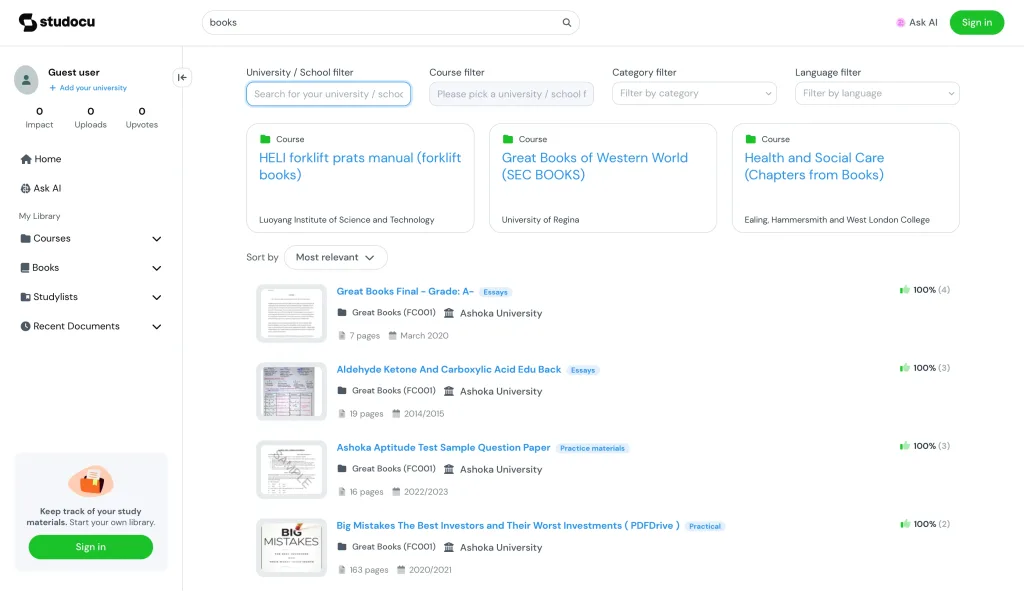Click the guest user avatar icon

coord(26,80)
